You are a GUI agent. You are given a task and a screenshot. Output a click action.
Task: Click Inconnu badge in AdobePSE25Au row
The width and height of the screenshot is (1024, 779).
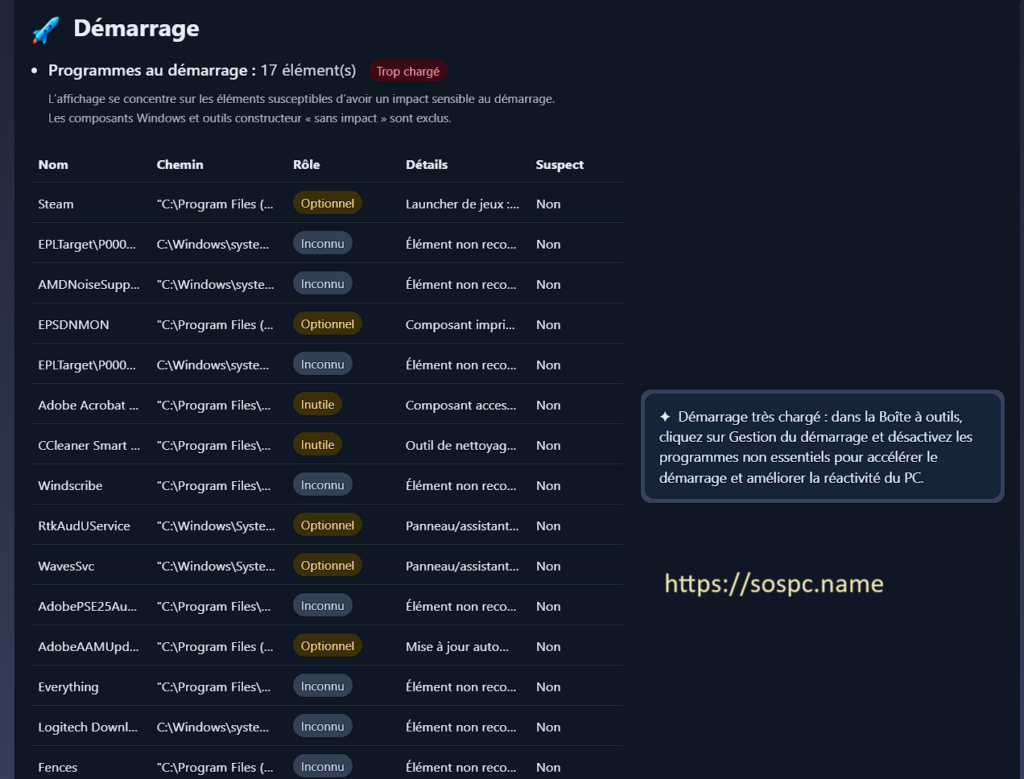click(323, 606)
